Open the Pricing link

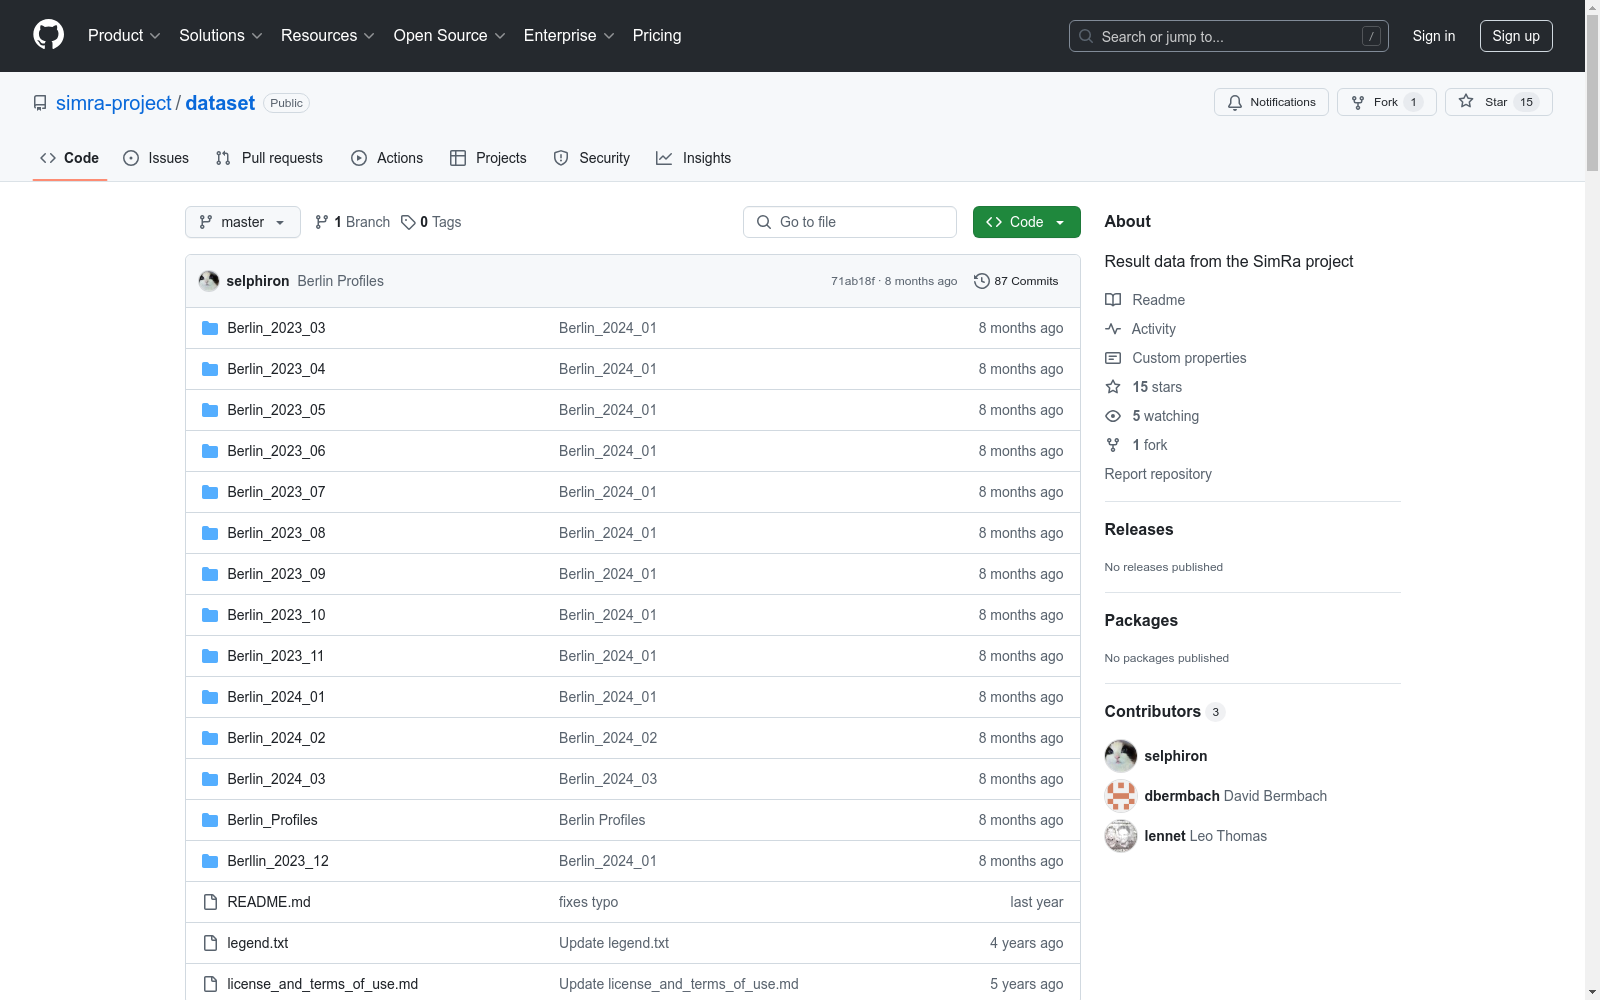[657, 35]
